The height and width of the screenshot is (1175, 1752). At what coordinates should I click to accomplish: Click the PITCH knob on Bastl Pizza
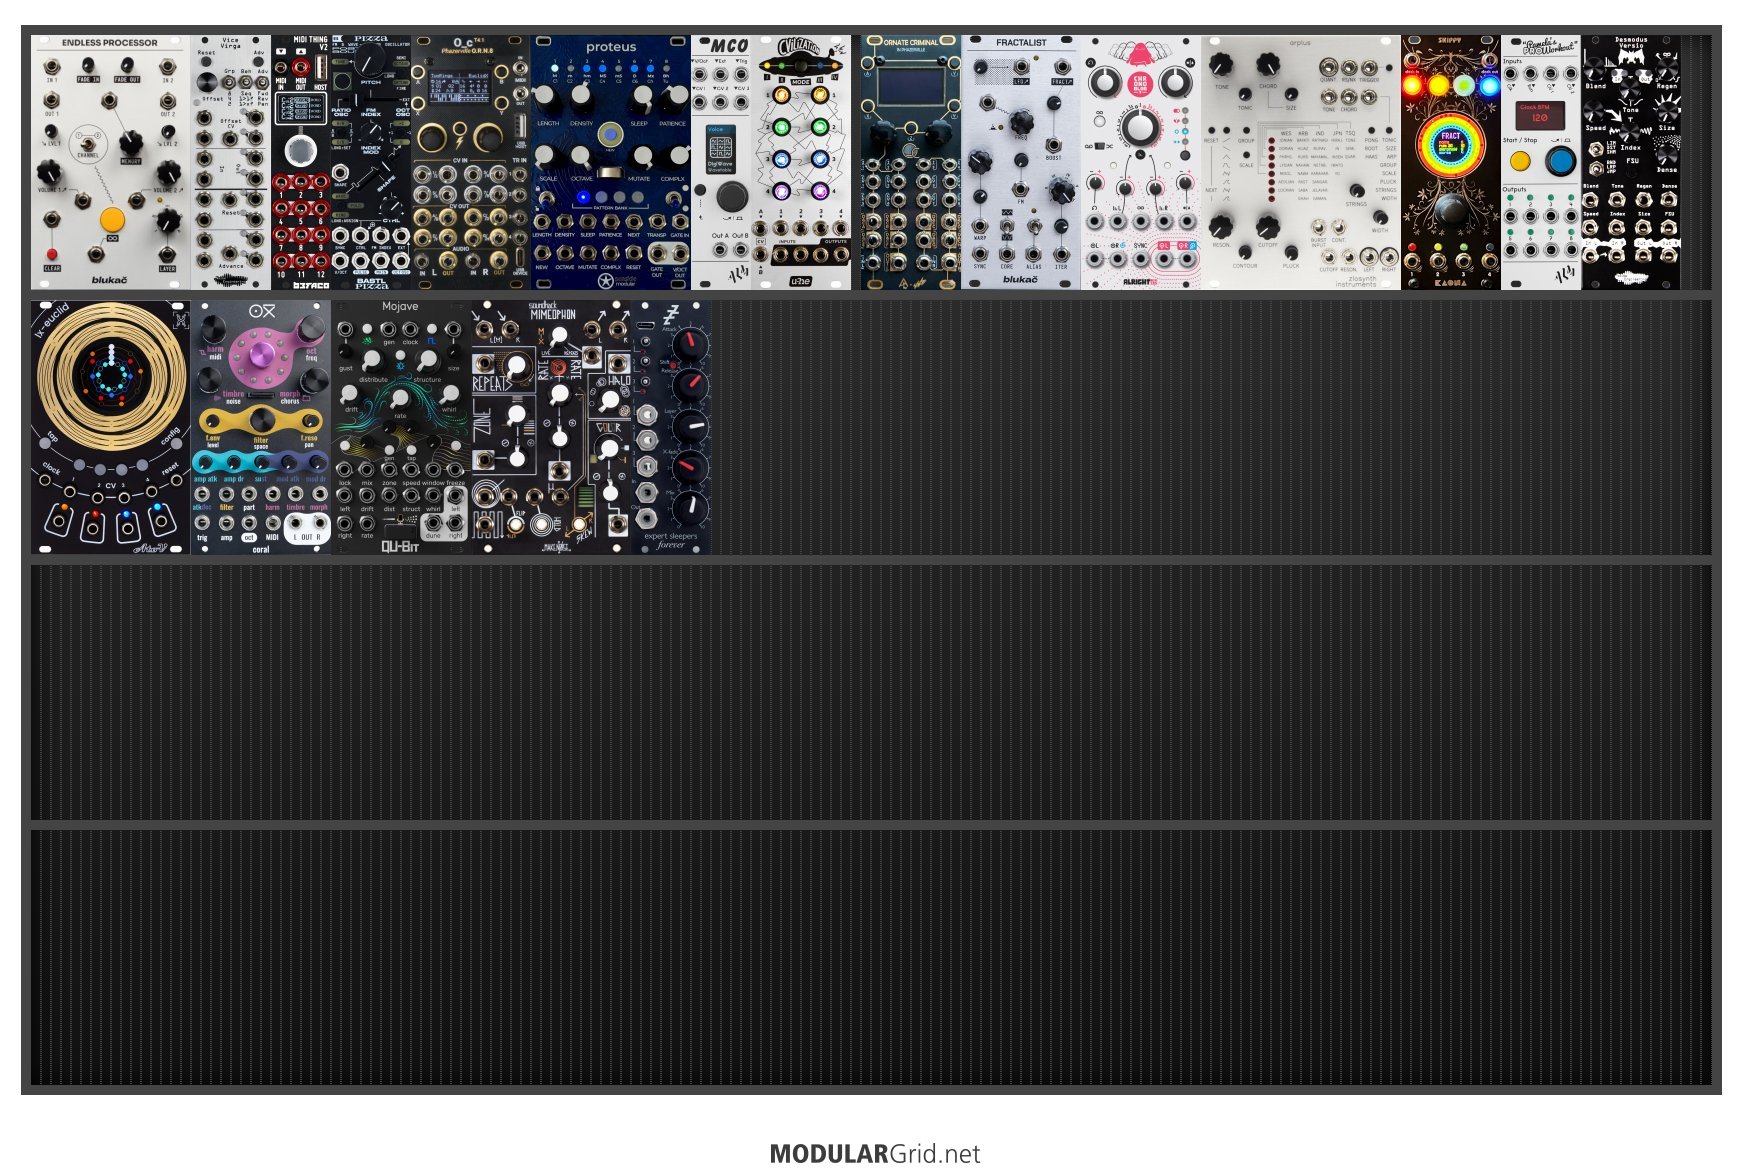pos(372,59)
